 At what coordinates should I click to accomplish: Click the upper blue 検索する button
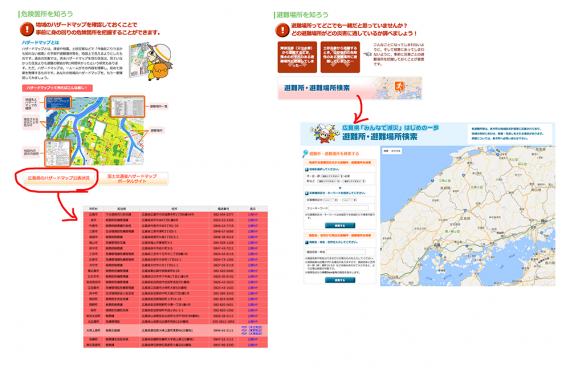point(340,225)
